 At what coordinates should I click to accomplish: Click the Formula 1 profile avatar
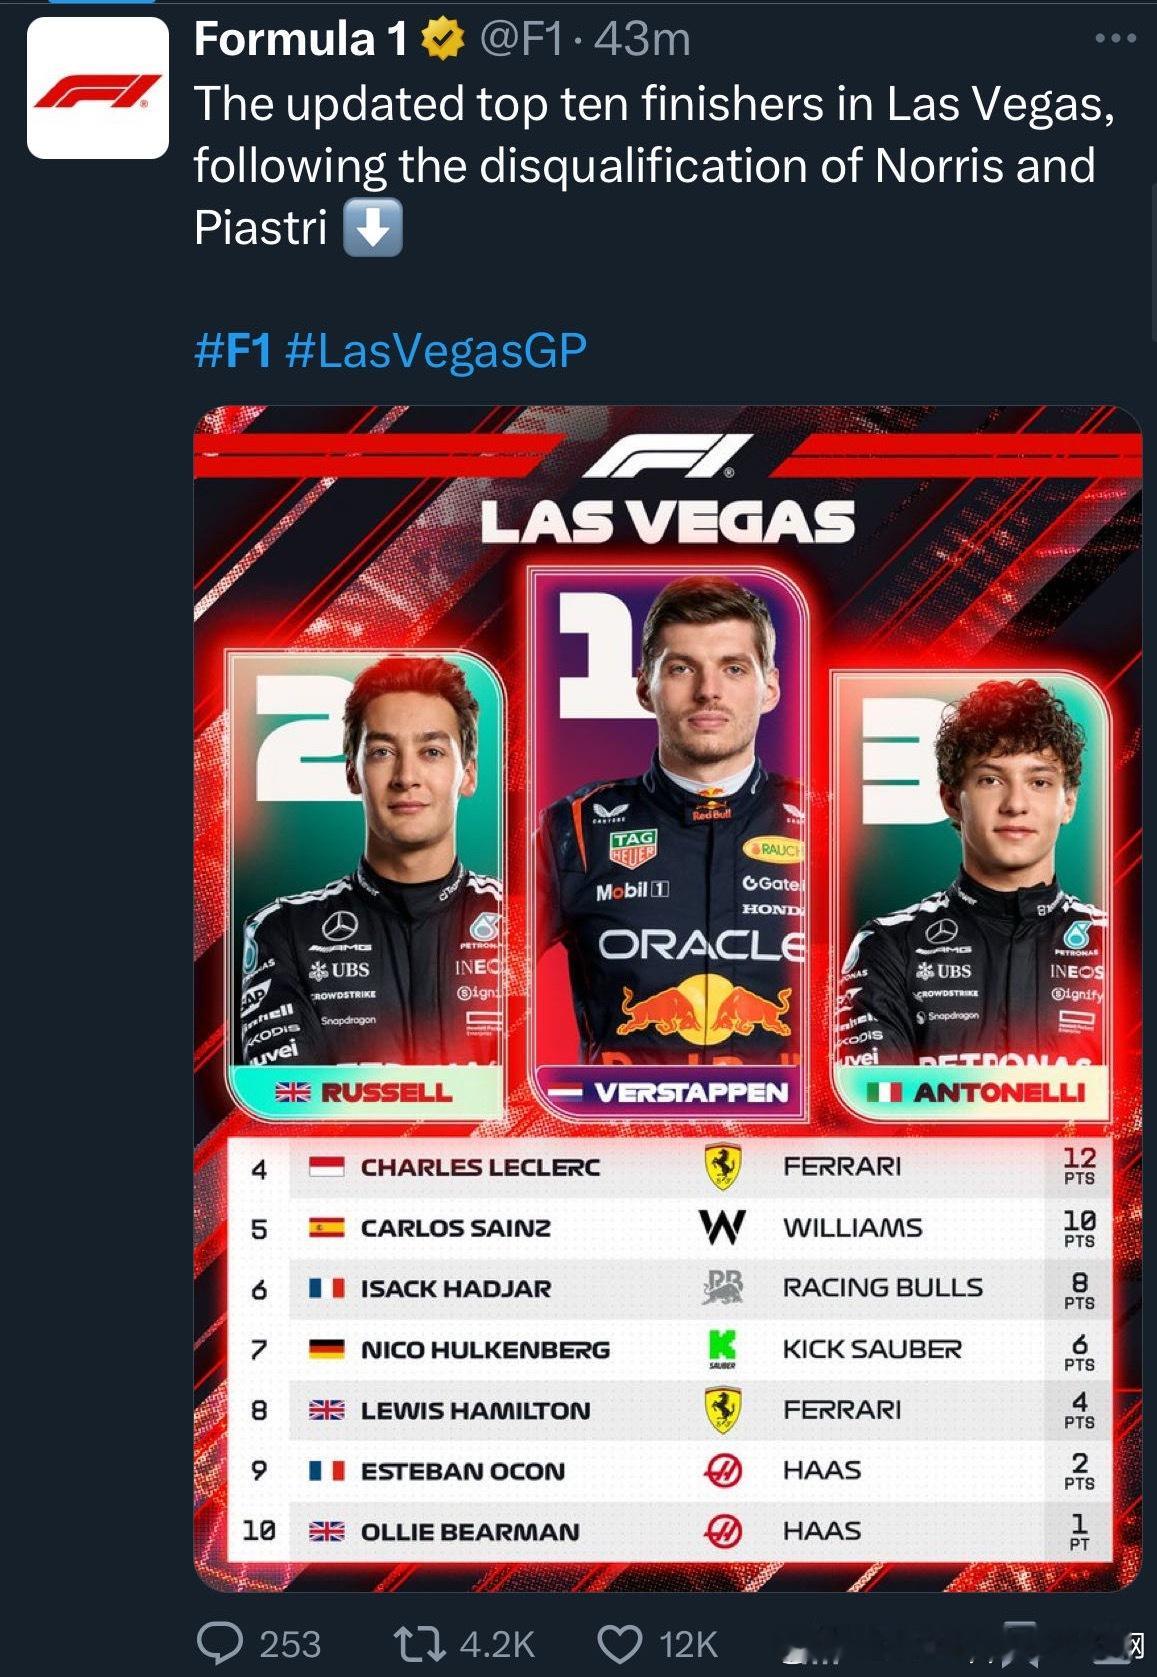(97, 88)
